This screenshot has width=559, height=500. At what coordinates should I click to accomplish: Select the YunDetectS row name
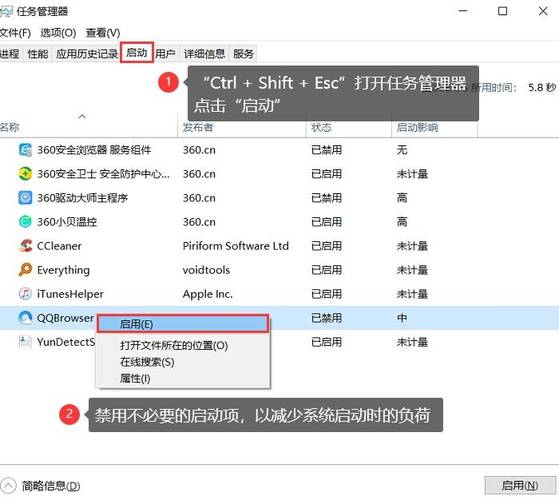(66, 342)
